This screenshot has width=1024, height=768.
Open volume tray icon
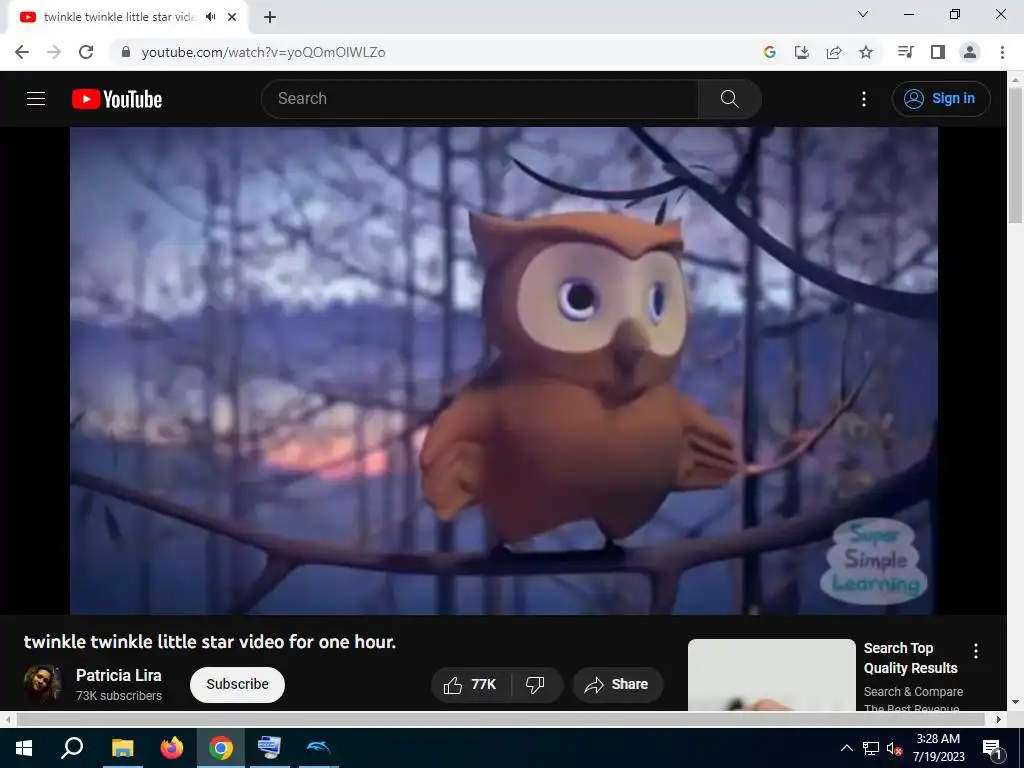click(x=894, y=748)
